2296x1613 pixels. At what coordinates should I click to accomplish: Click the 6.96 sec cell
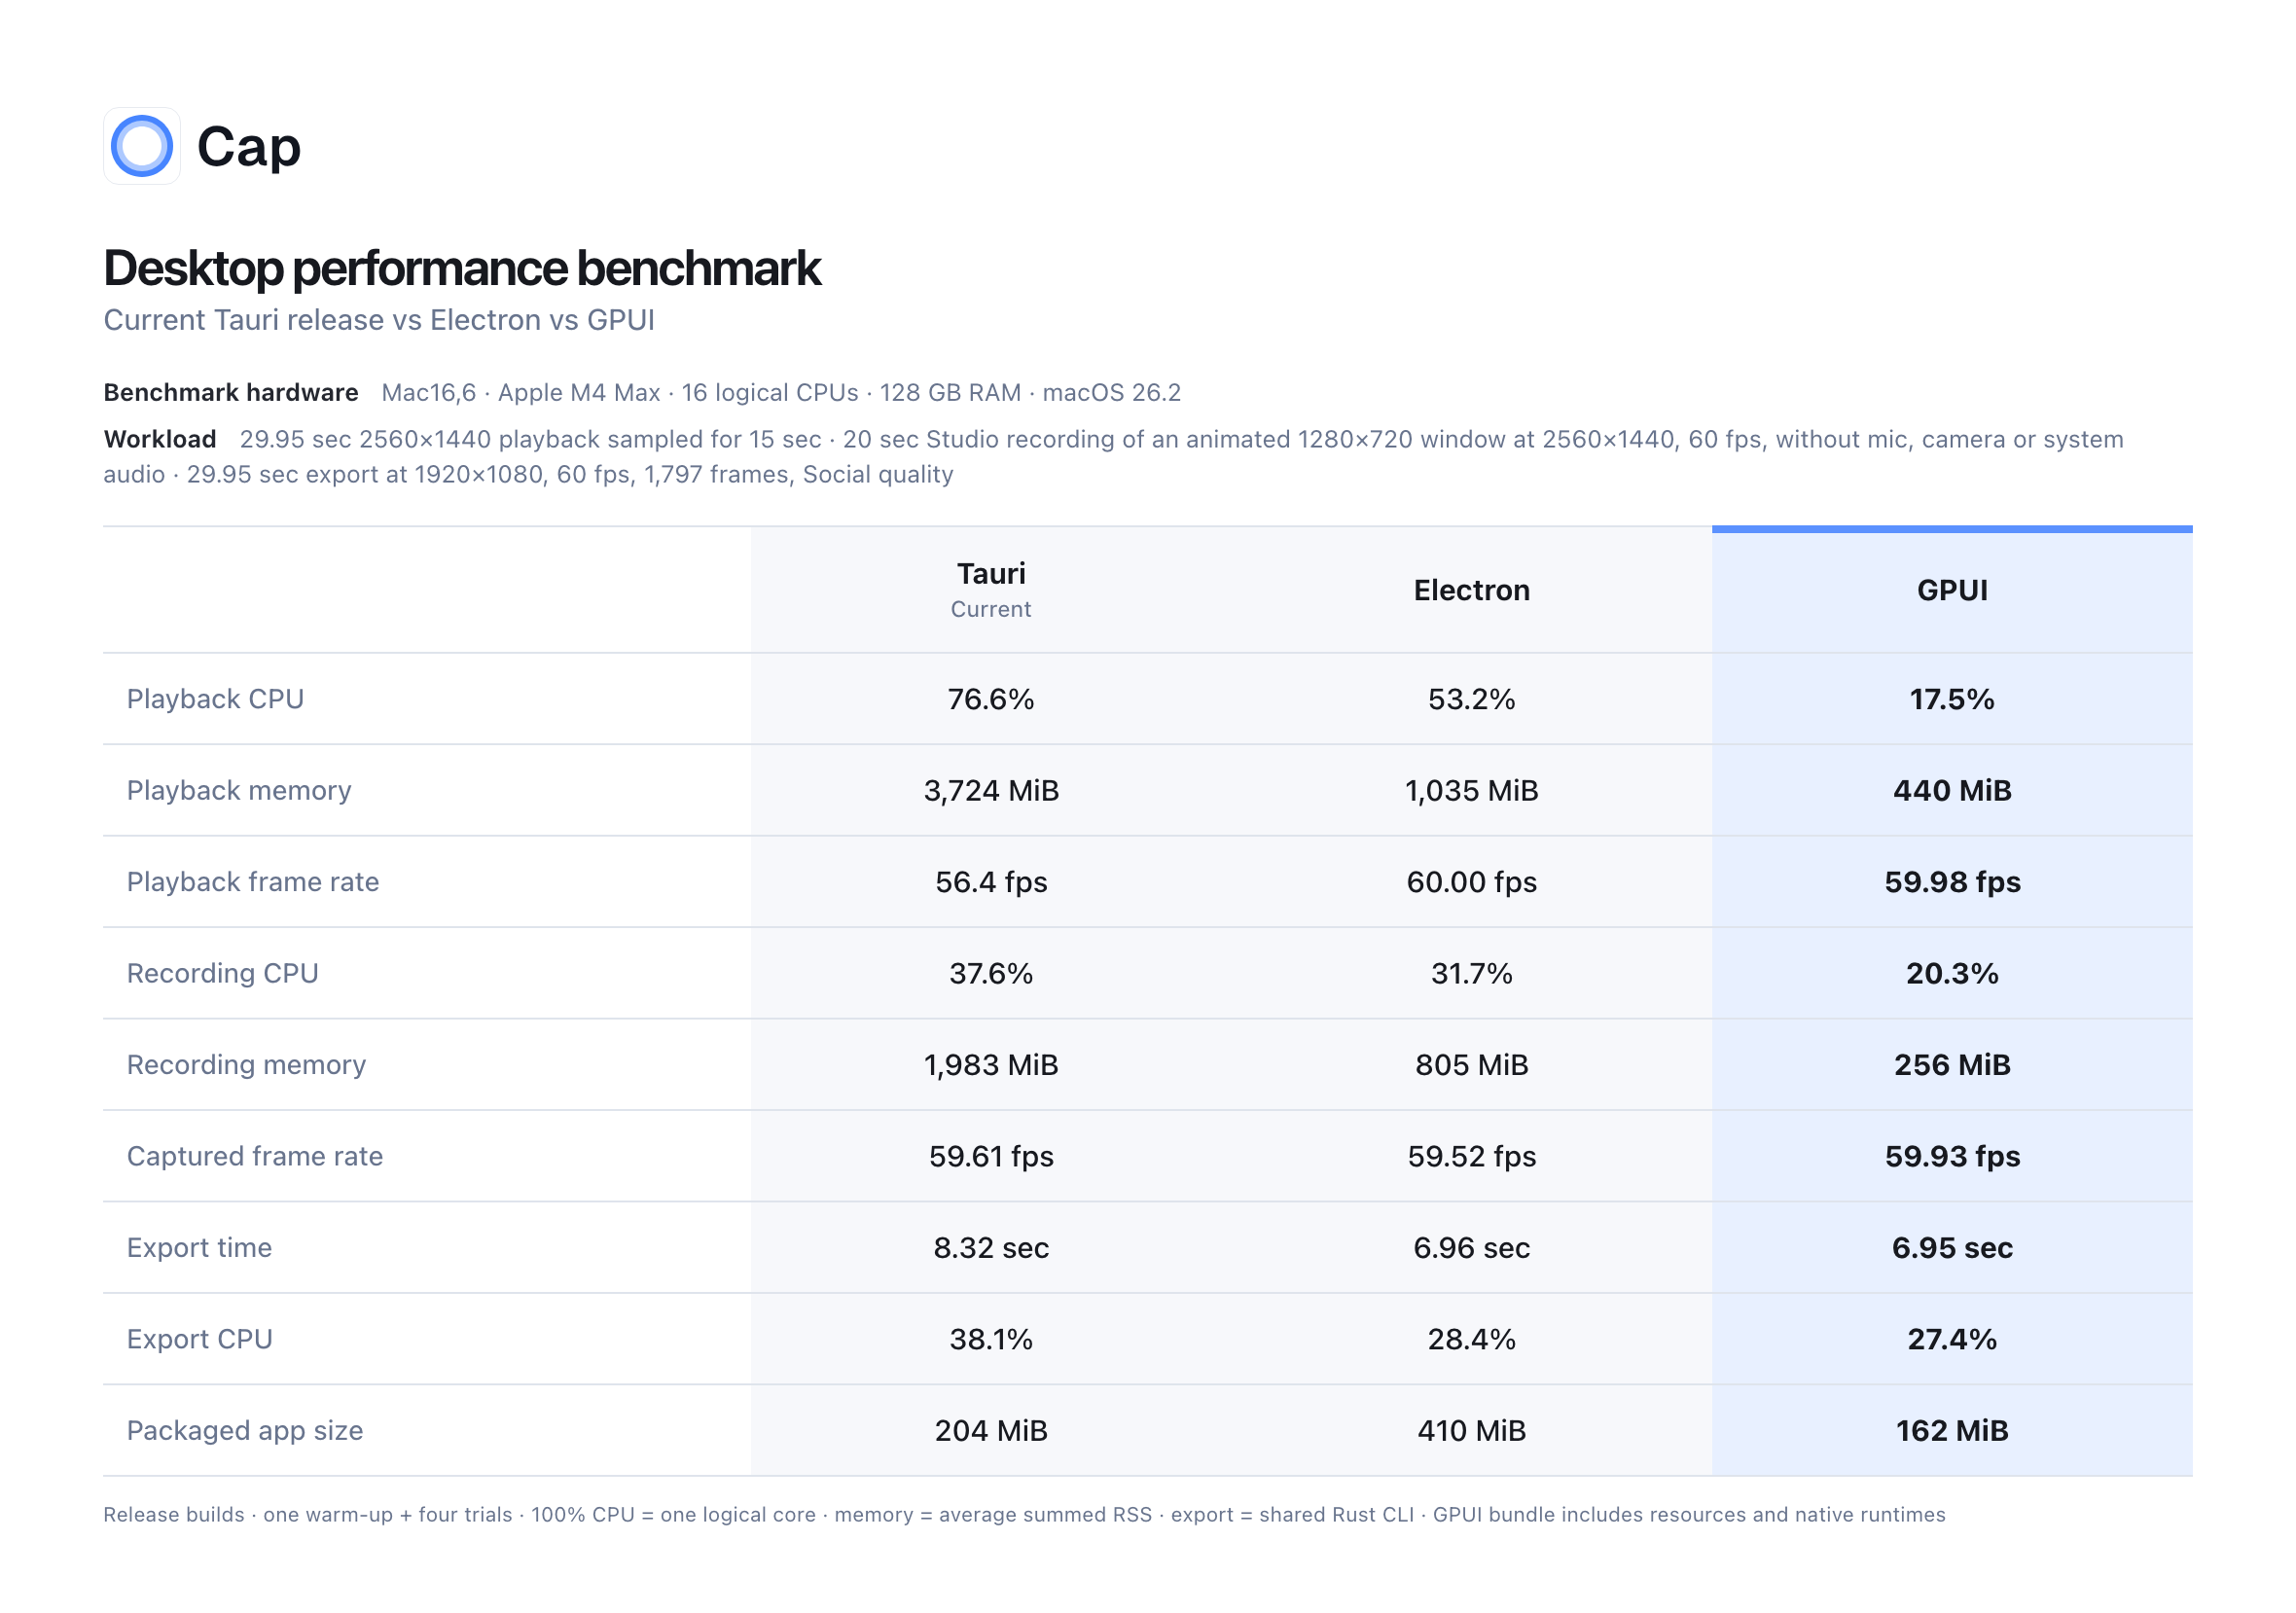[x=1472, y=1248]
